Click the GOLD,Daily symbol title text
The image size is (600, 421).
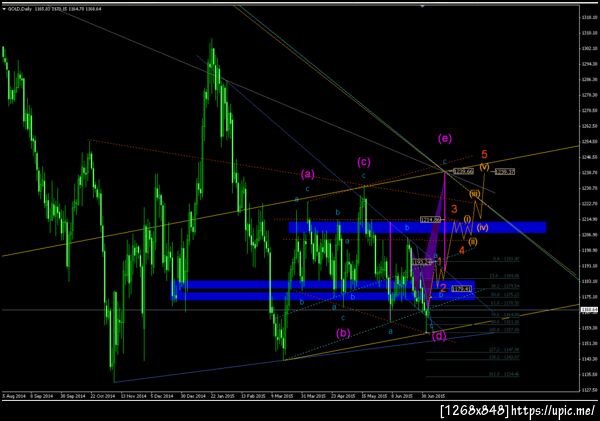[20, 8]
